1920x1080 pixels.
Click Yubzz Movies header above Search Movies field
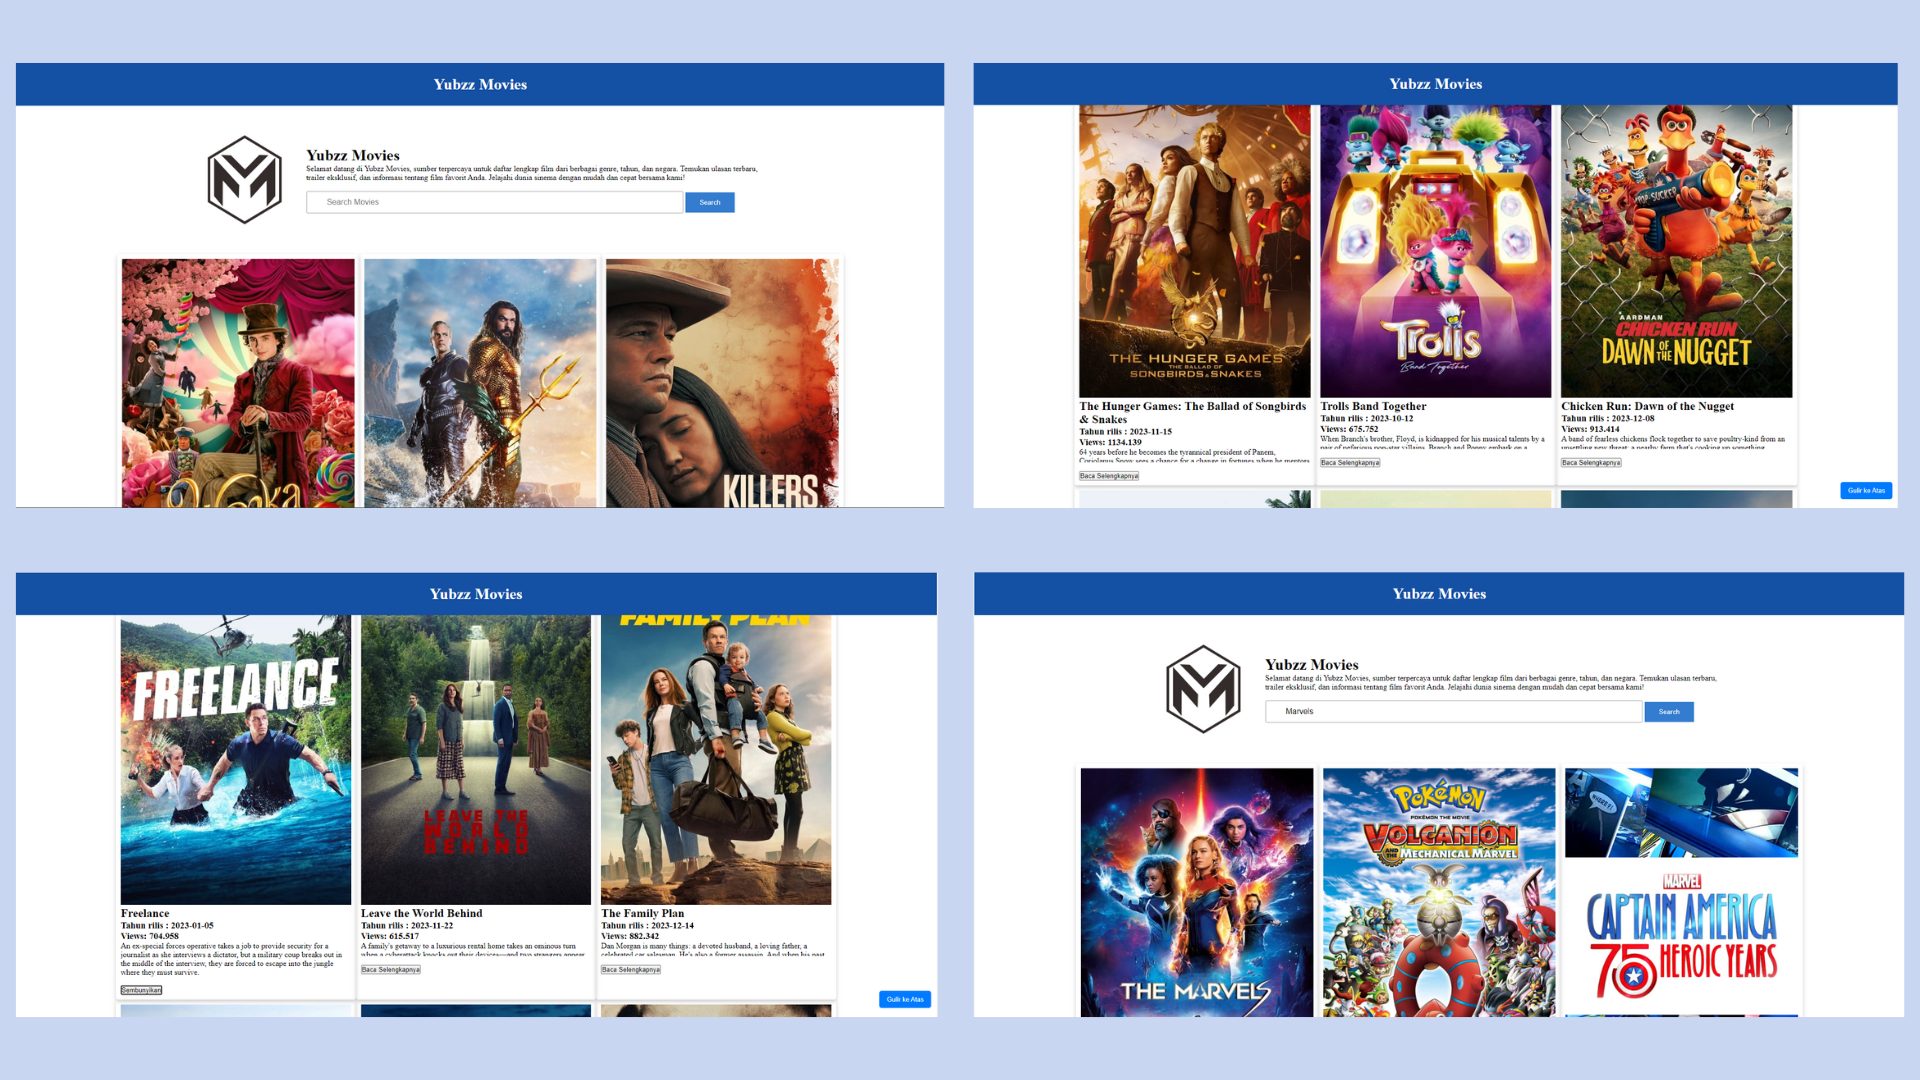(480, 84)
